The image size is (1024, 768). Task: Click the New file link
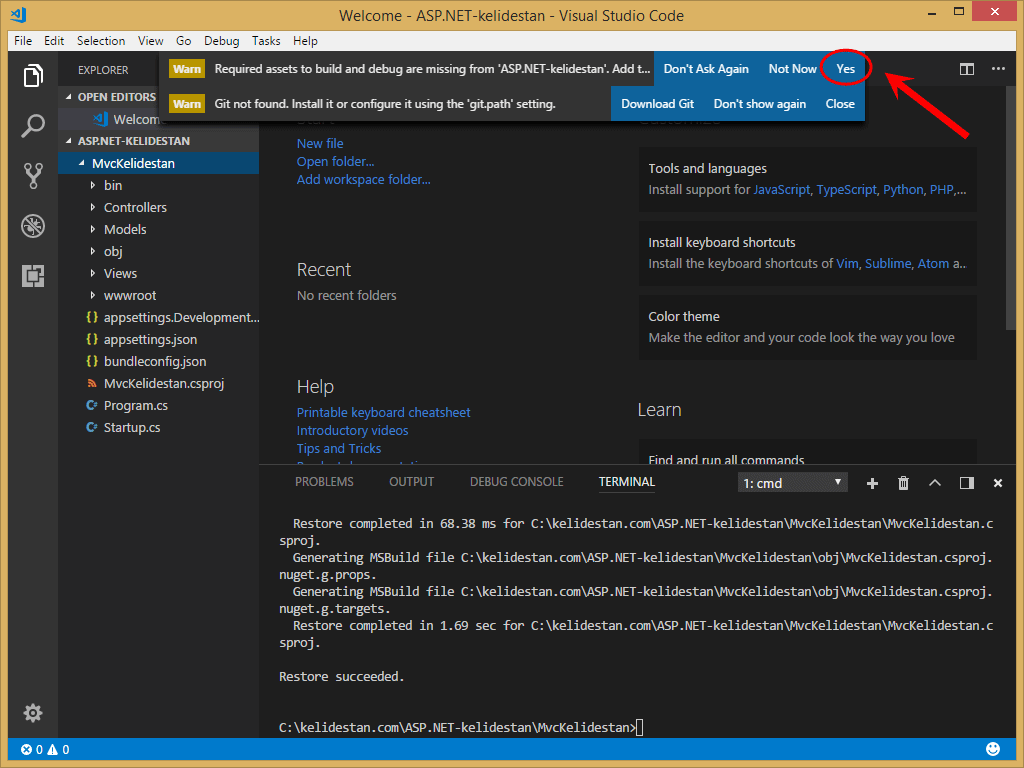pyautogui.click(x=320, y=144)
